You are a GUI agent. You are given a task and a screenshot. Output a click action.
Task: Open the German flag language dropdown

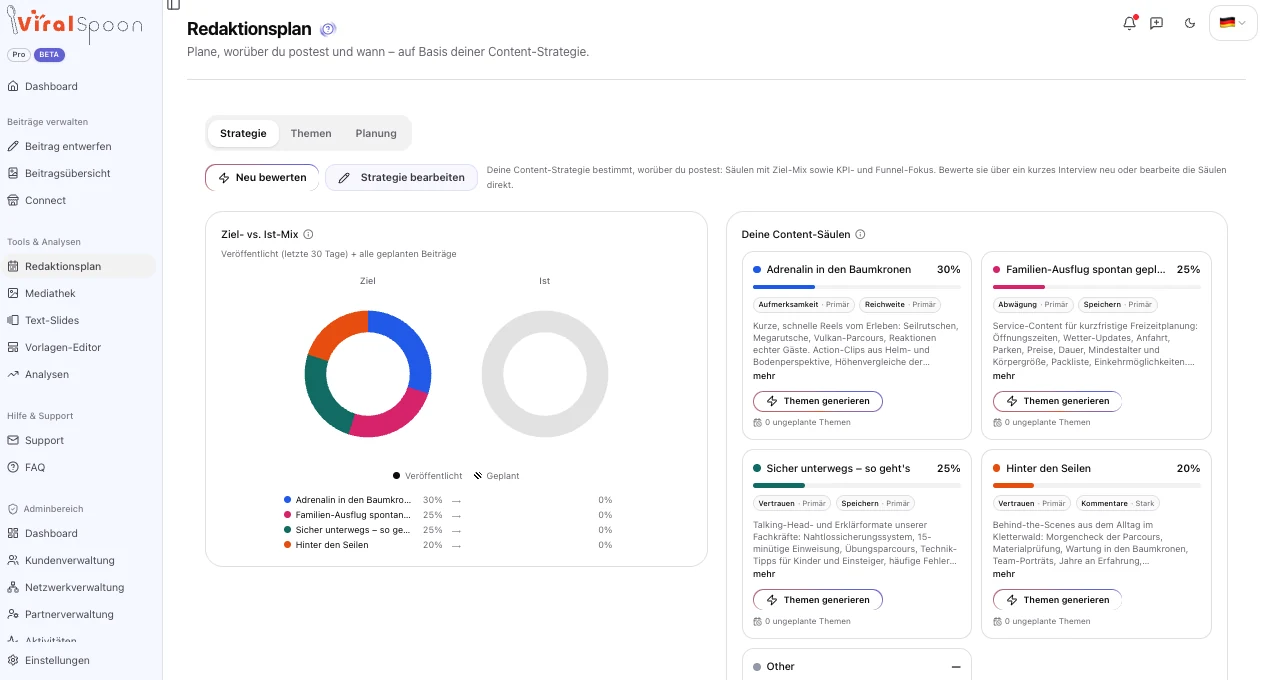click(x=1233, y=23)
